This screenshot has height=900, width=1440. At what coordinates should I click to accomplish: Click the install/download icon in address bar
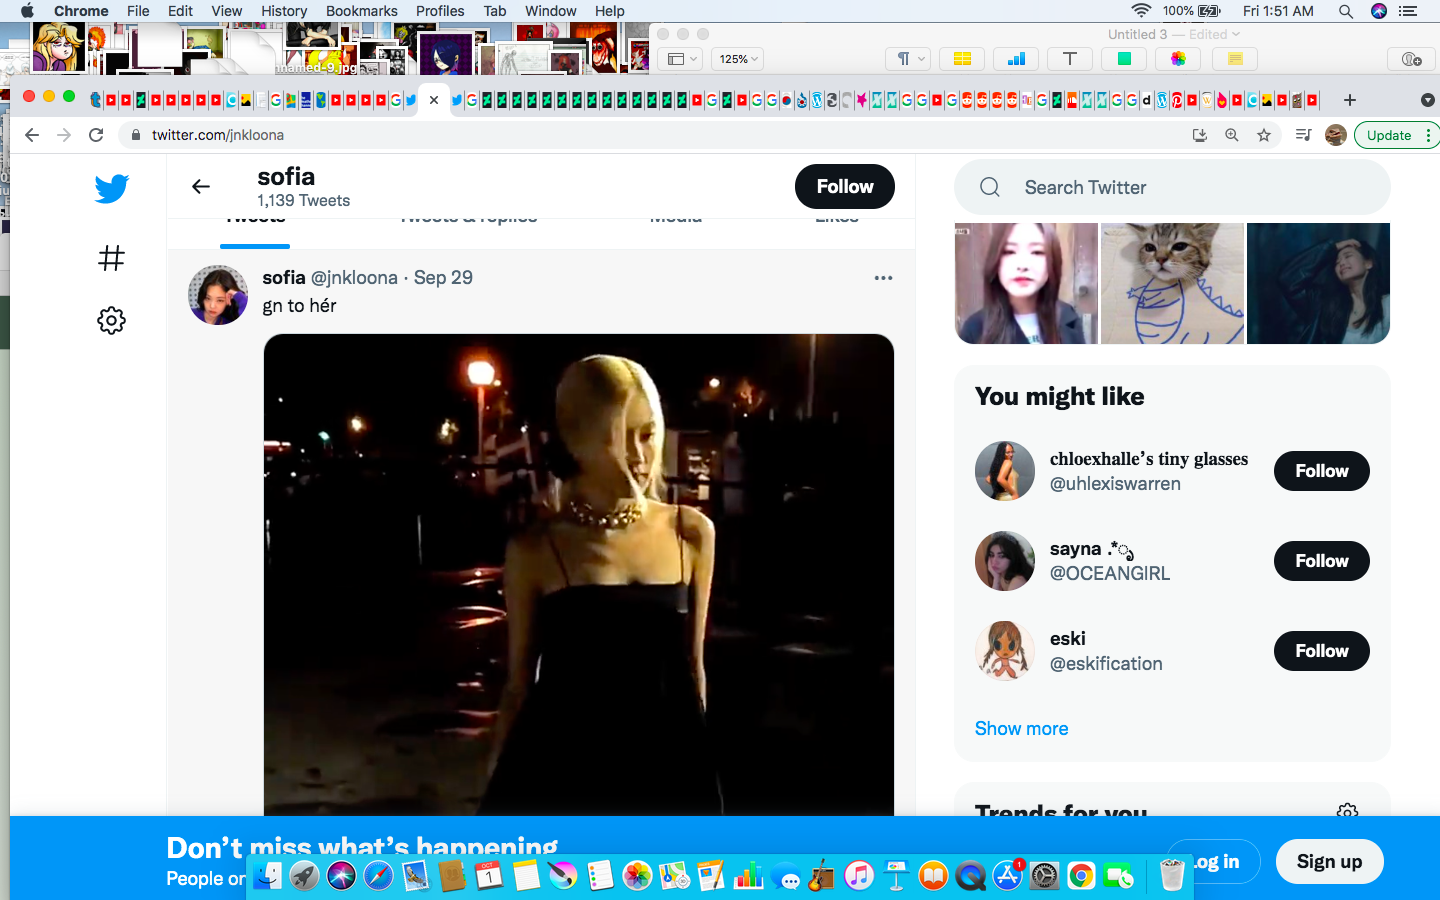(1200, 135)
